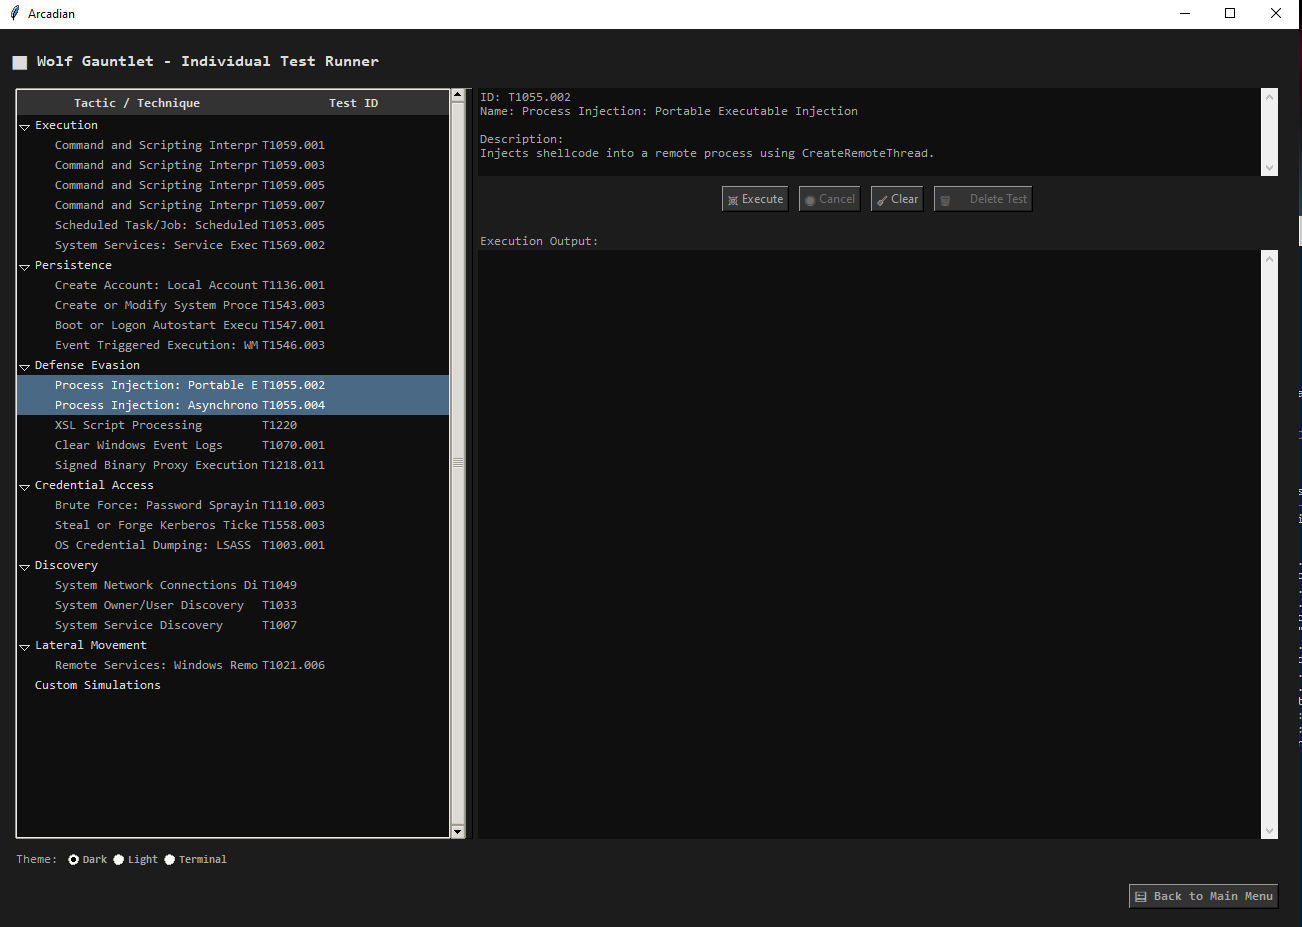1302x927 pixels.
Task: Click the Execute button icon
Action: click(733, 200)
